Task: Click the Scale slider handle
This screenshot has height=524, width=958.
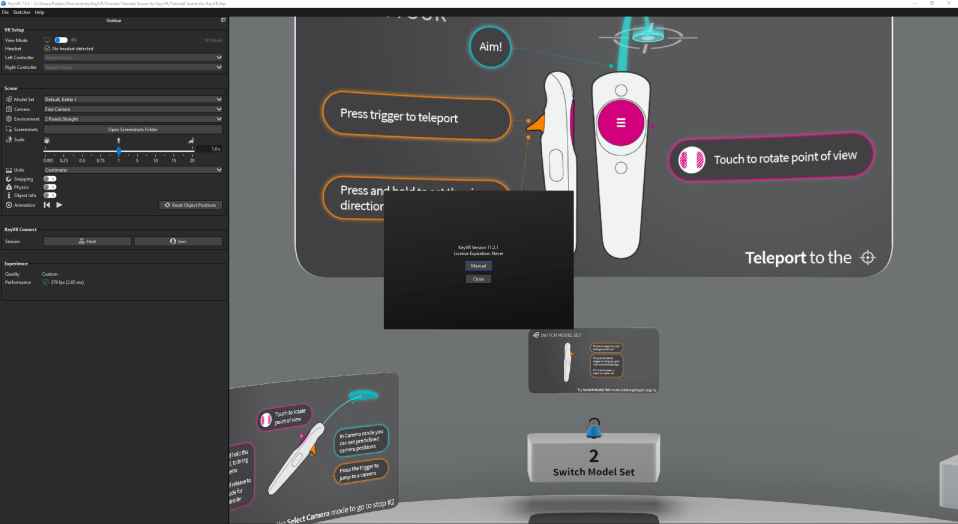Action: 119,149
